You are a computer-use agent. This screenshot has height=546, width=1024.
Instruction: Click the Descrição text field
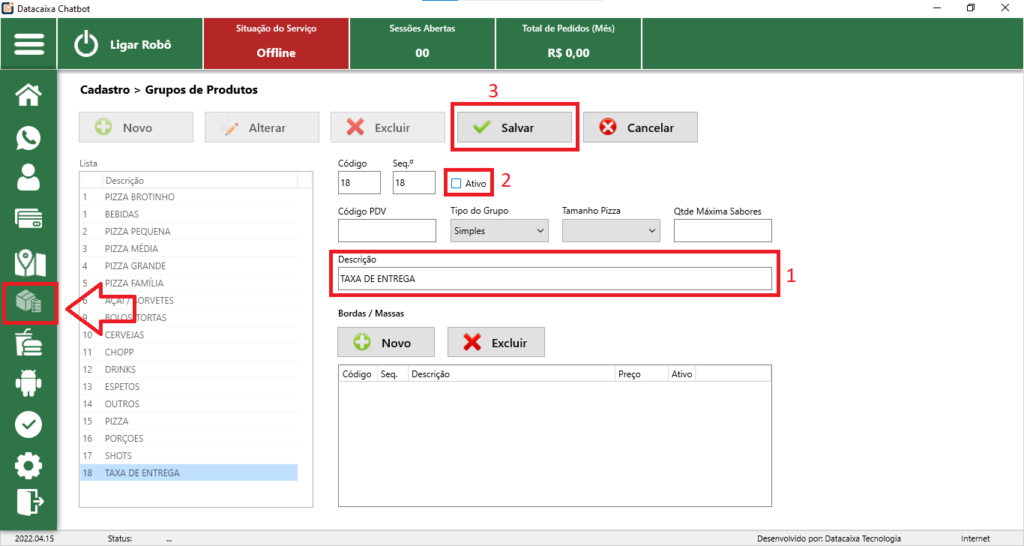point(554,279)
